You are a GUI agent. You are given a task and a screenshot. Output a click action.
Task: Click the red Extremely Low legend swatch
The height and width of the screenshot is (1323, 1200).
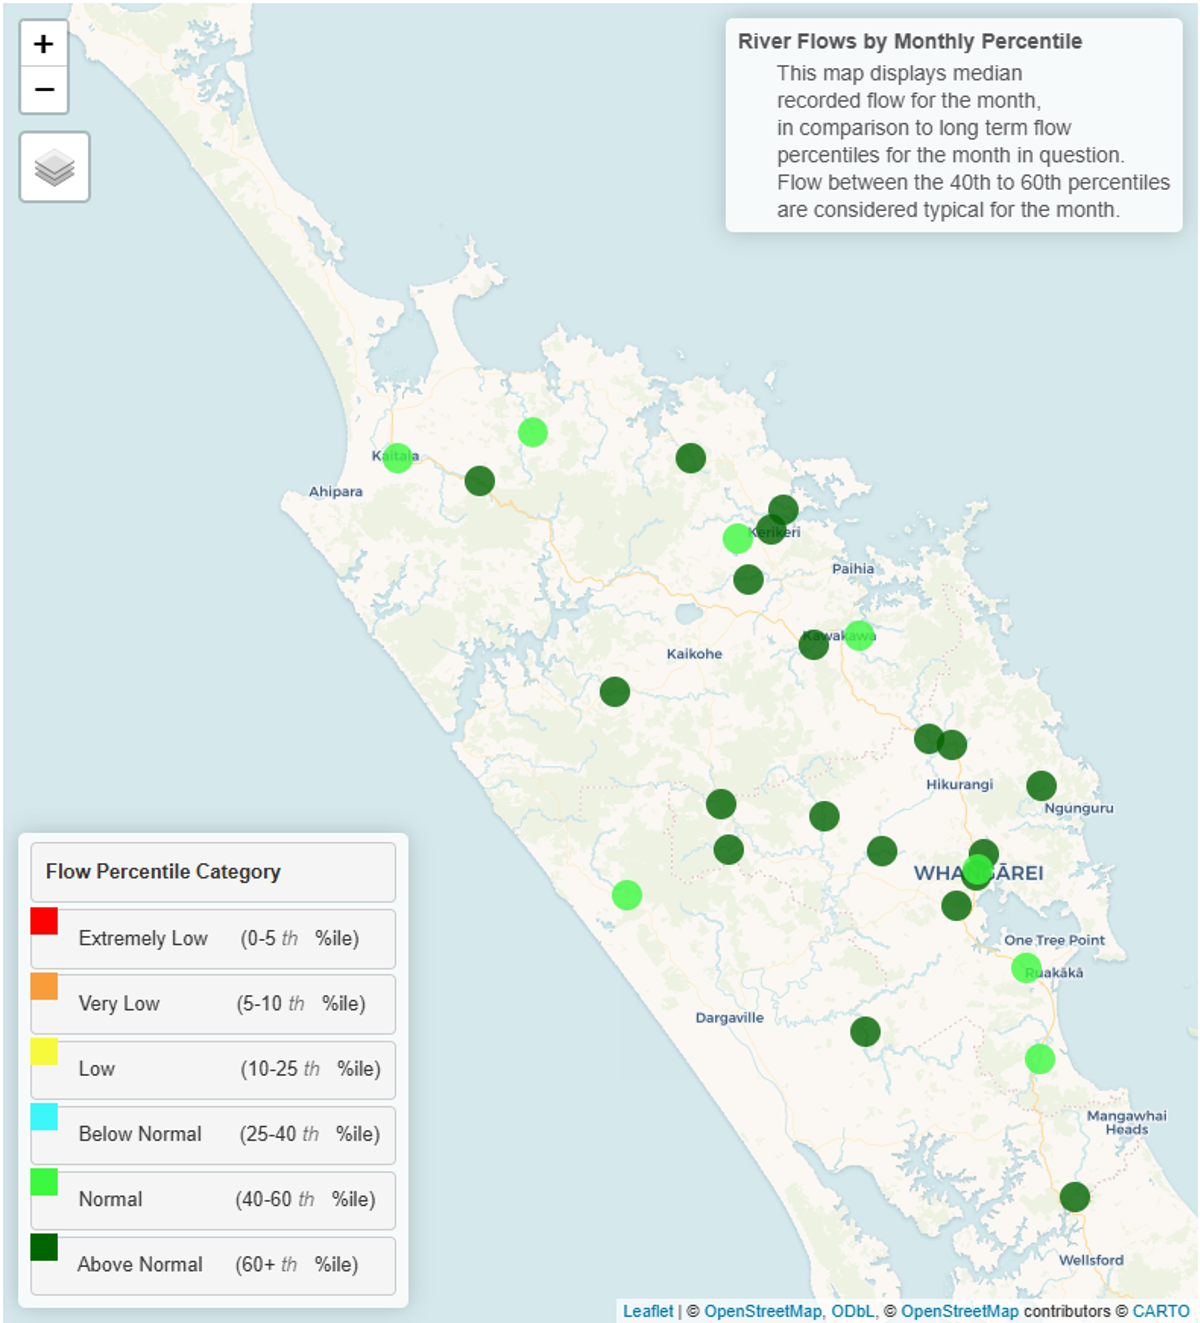[x=44, y=921]
